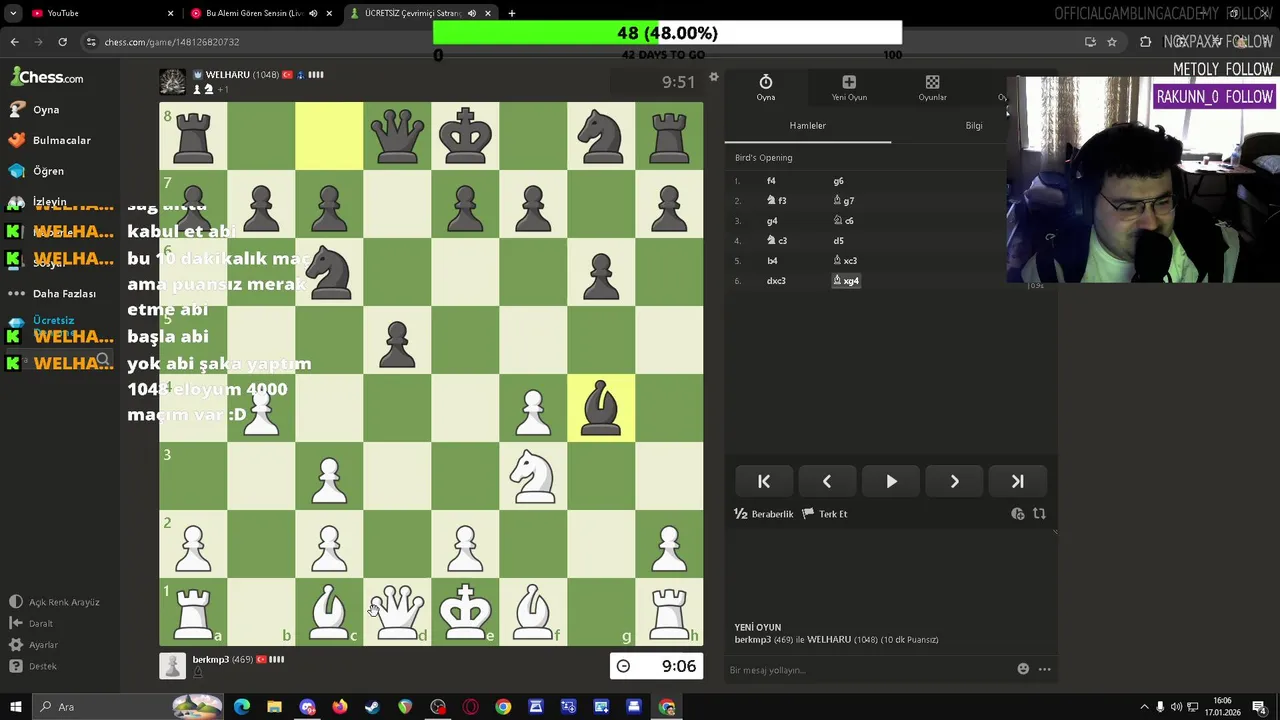Click the black bishop on g4

tap(601, 407)
